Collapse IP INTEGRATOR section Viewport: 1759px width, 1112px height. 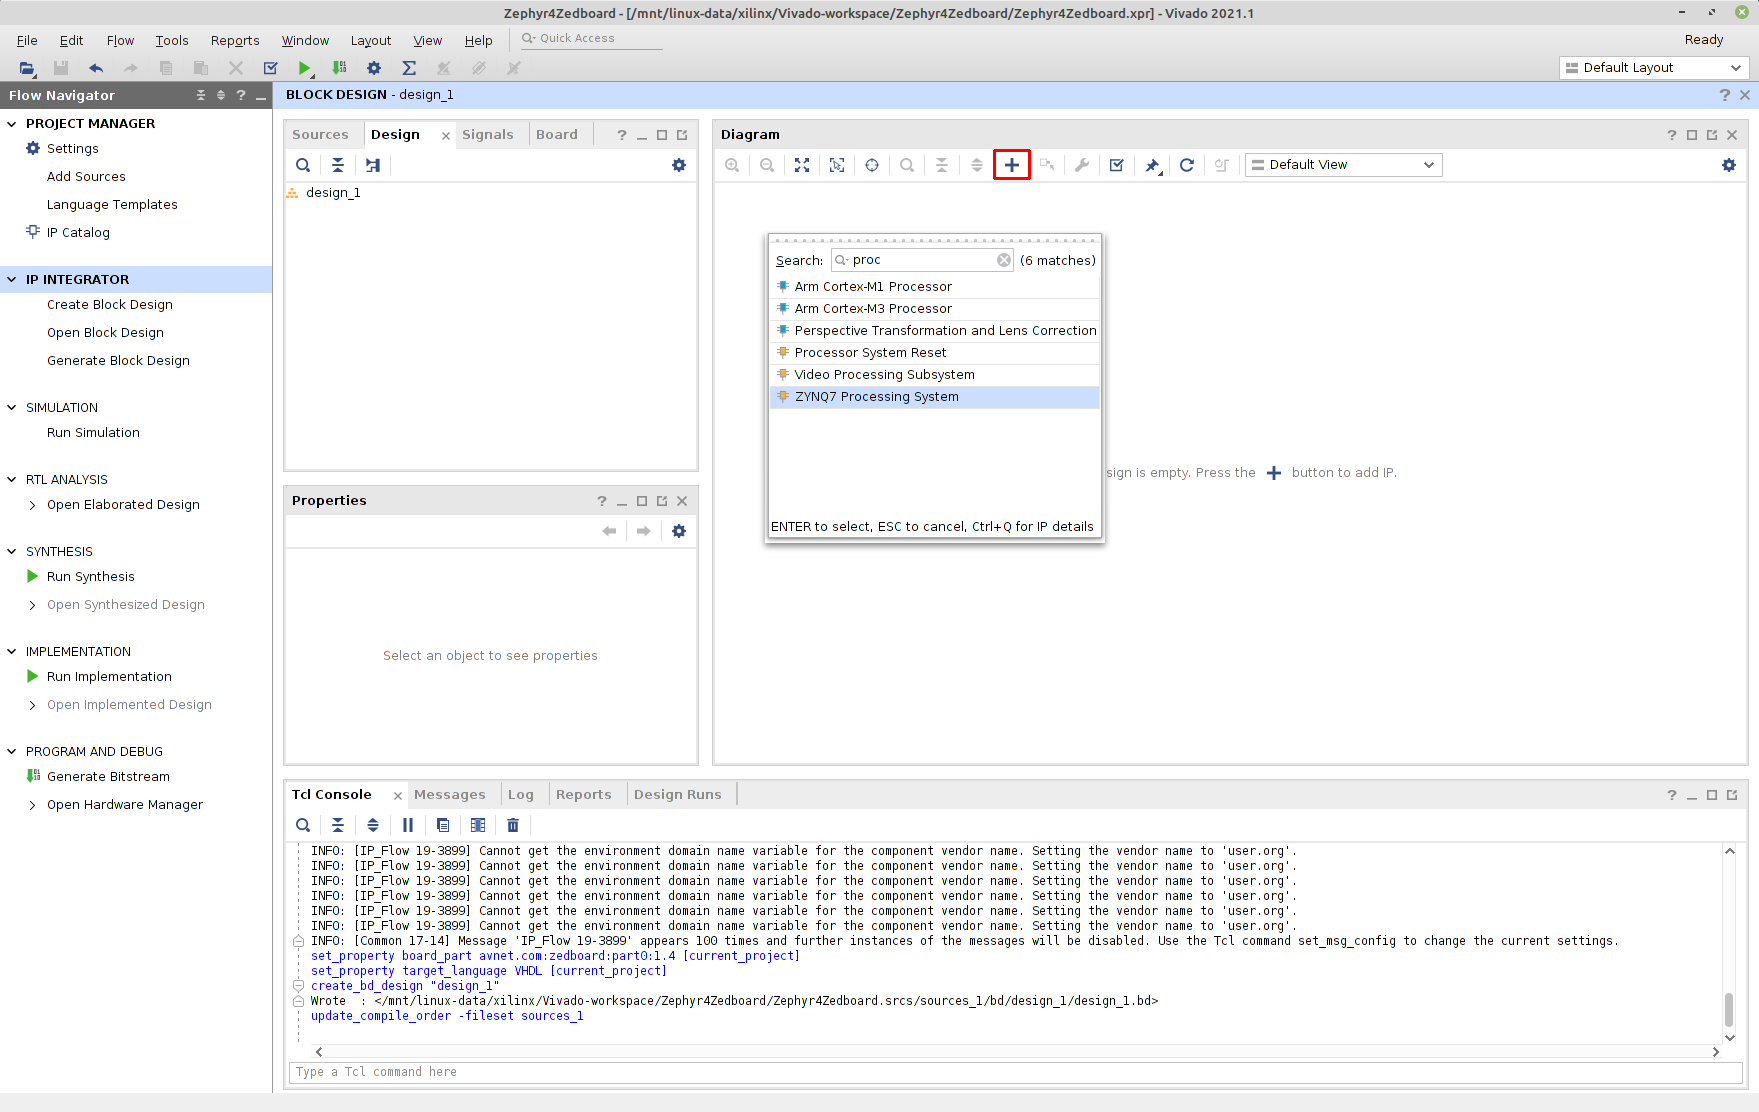point(12,279)
